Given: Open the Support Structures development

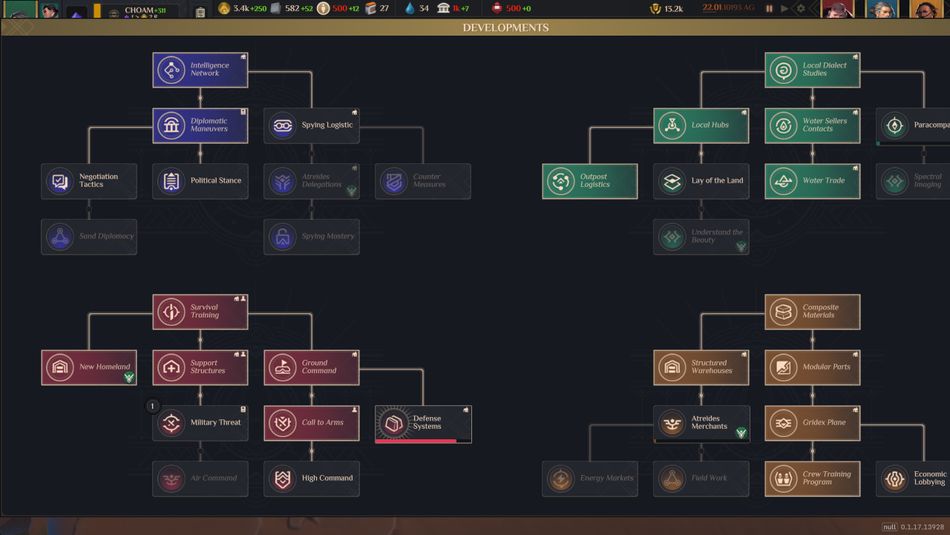Looking at the screenshot, I should pyautogui.click(x=200, y=367).
